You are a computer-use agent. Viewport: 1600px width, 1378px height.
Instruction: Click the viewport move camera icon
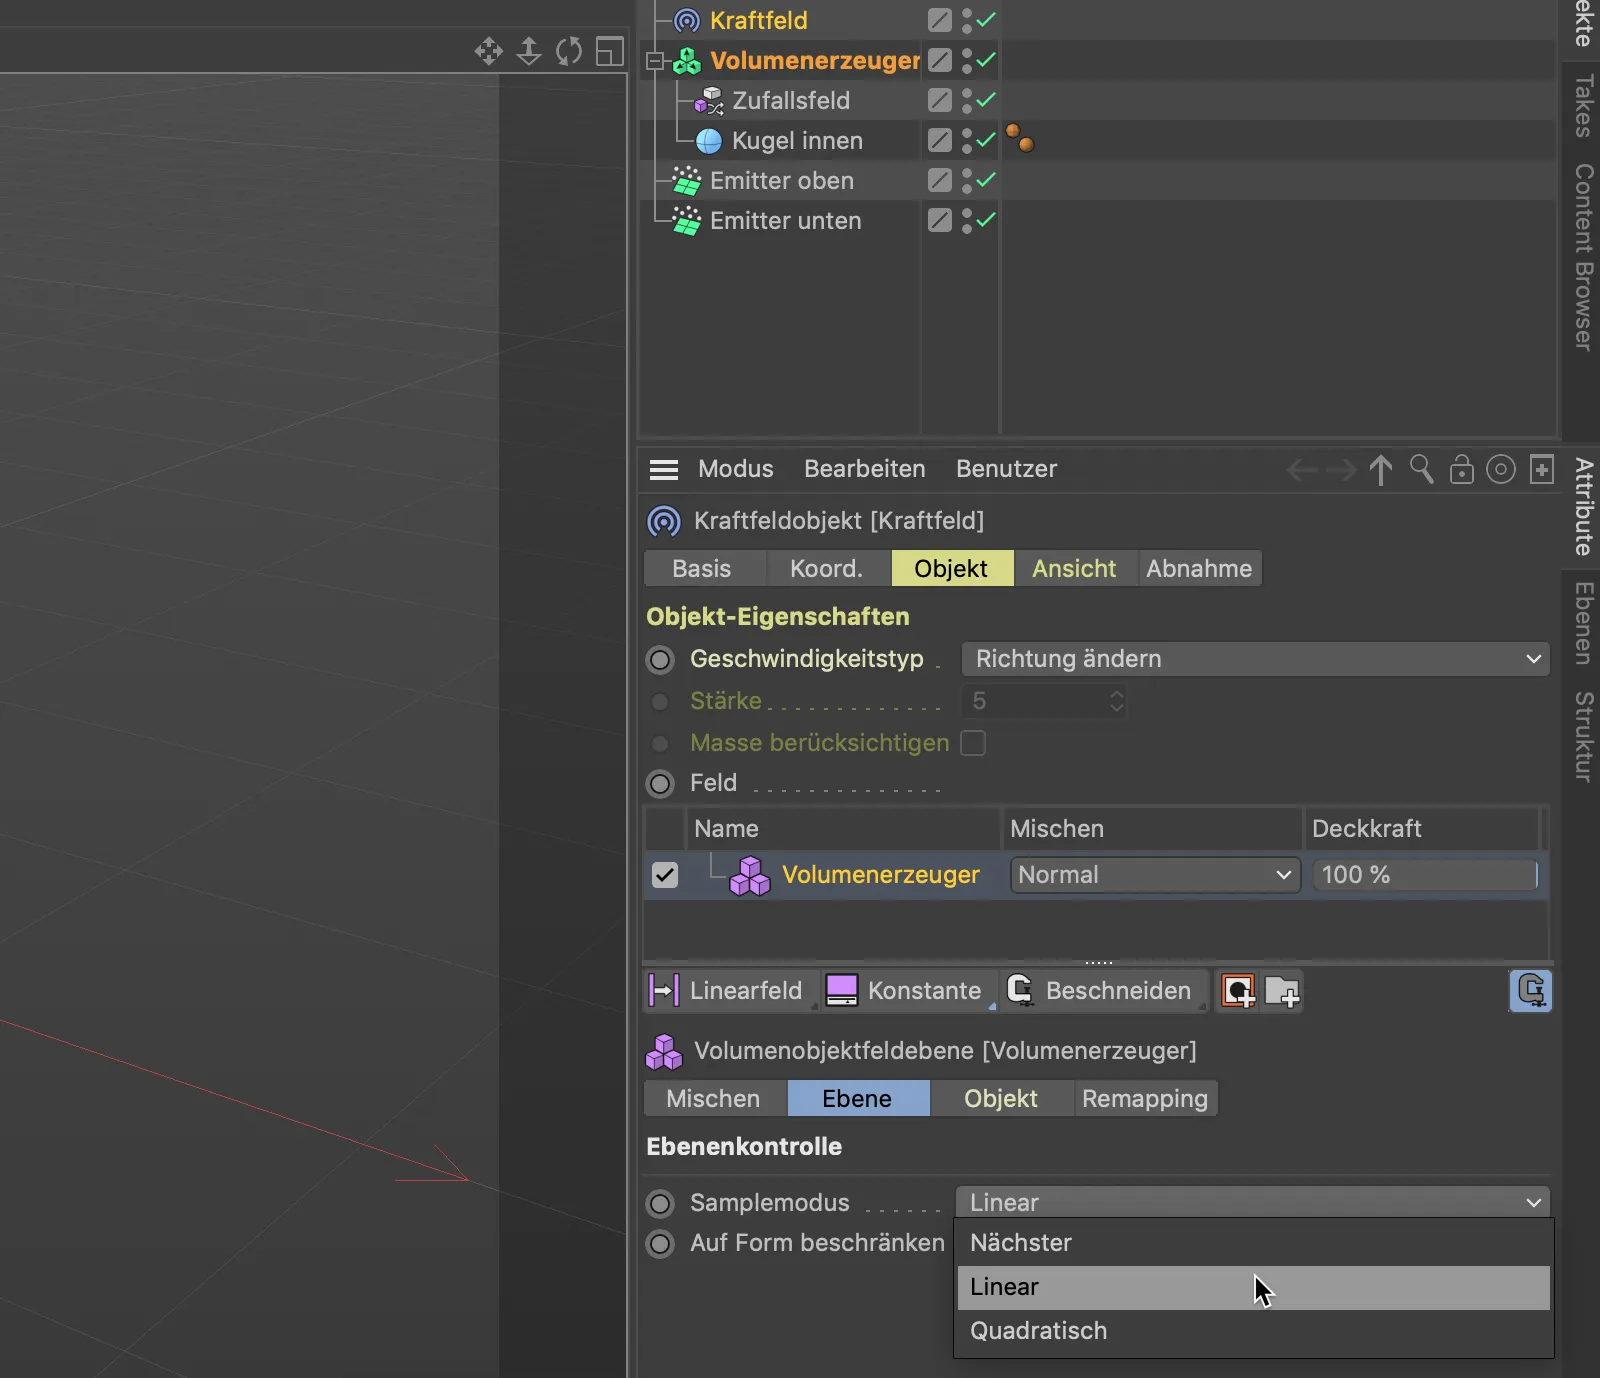pos(489,51)
